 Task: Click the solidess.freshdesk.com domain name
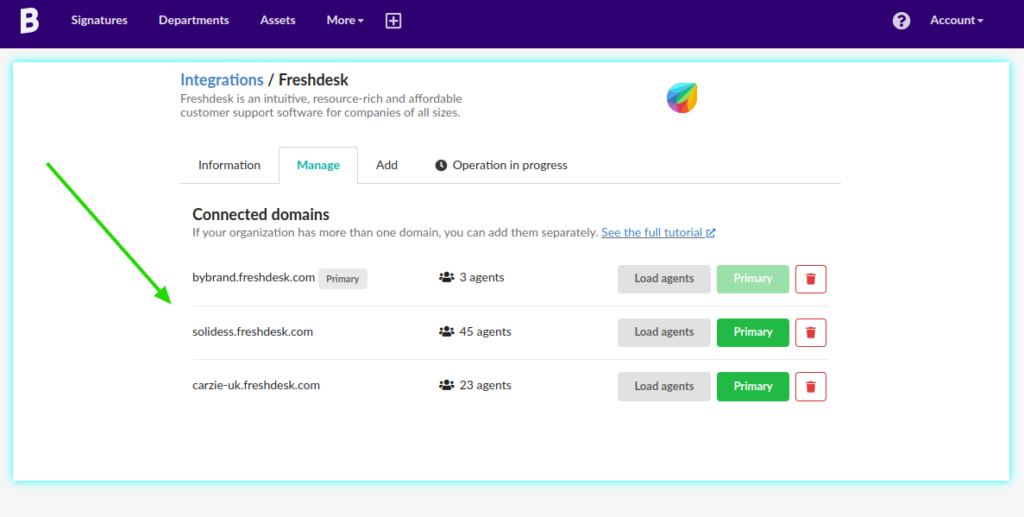tap(253, 332)
